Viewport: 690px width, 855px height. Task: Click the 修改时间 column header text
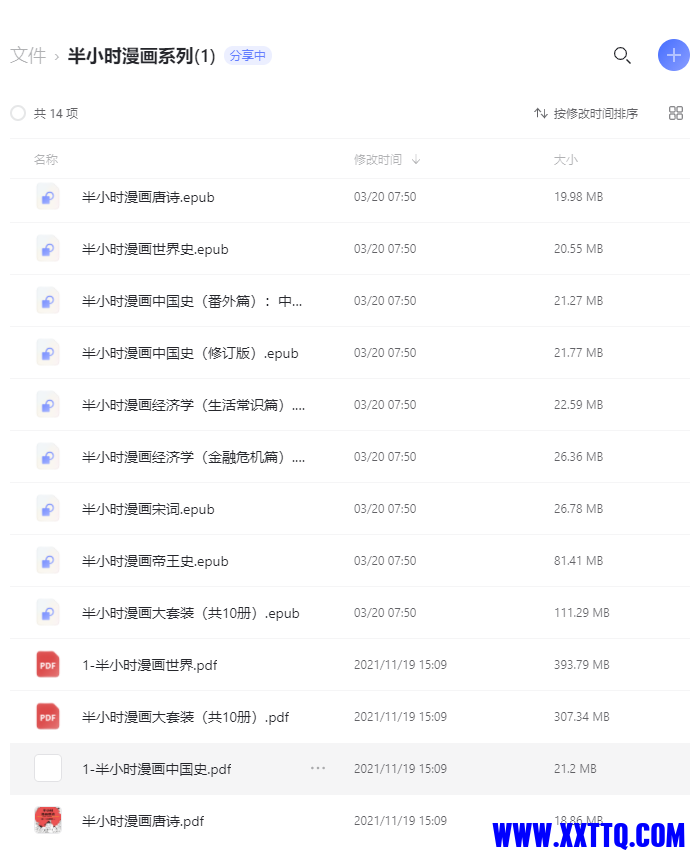(378, 159)
